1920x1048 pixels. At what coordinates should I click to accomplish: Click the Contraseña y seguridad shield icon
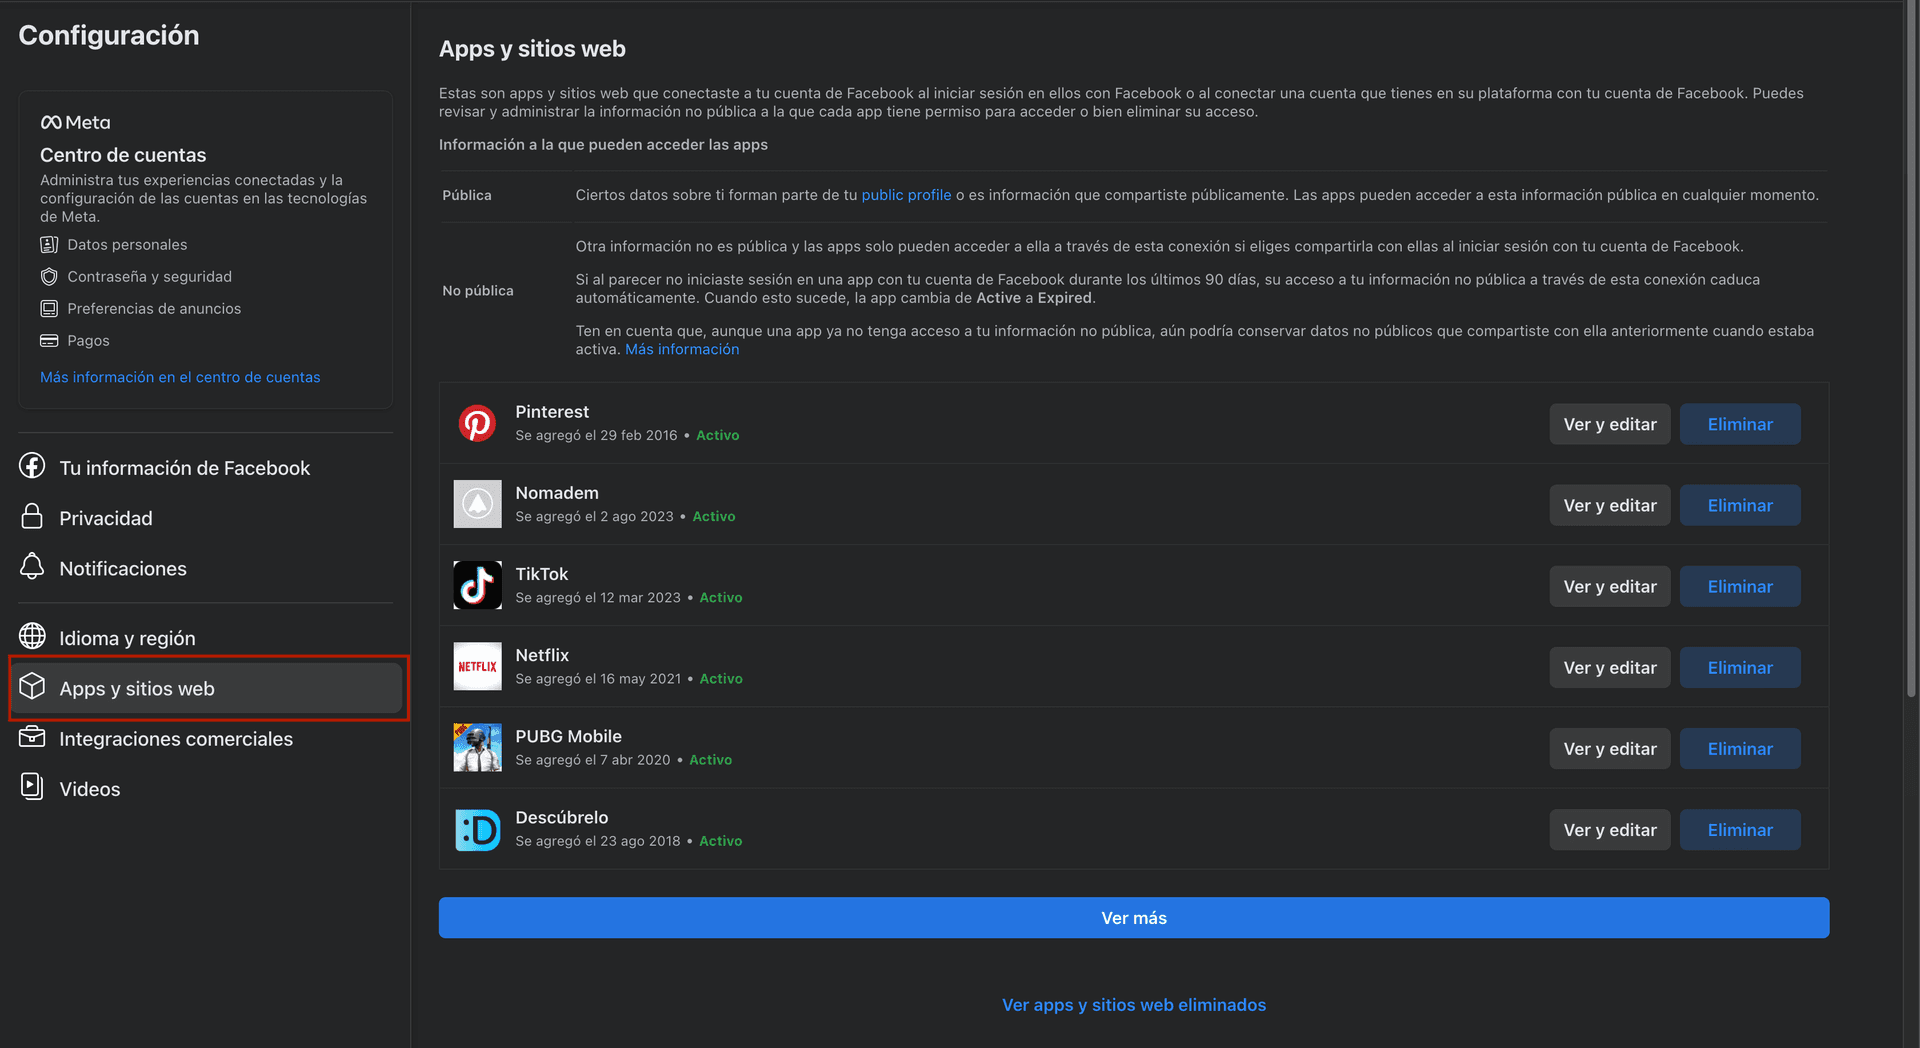pyautogui.click(x=49, y=277)
